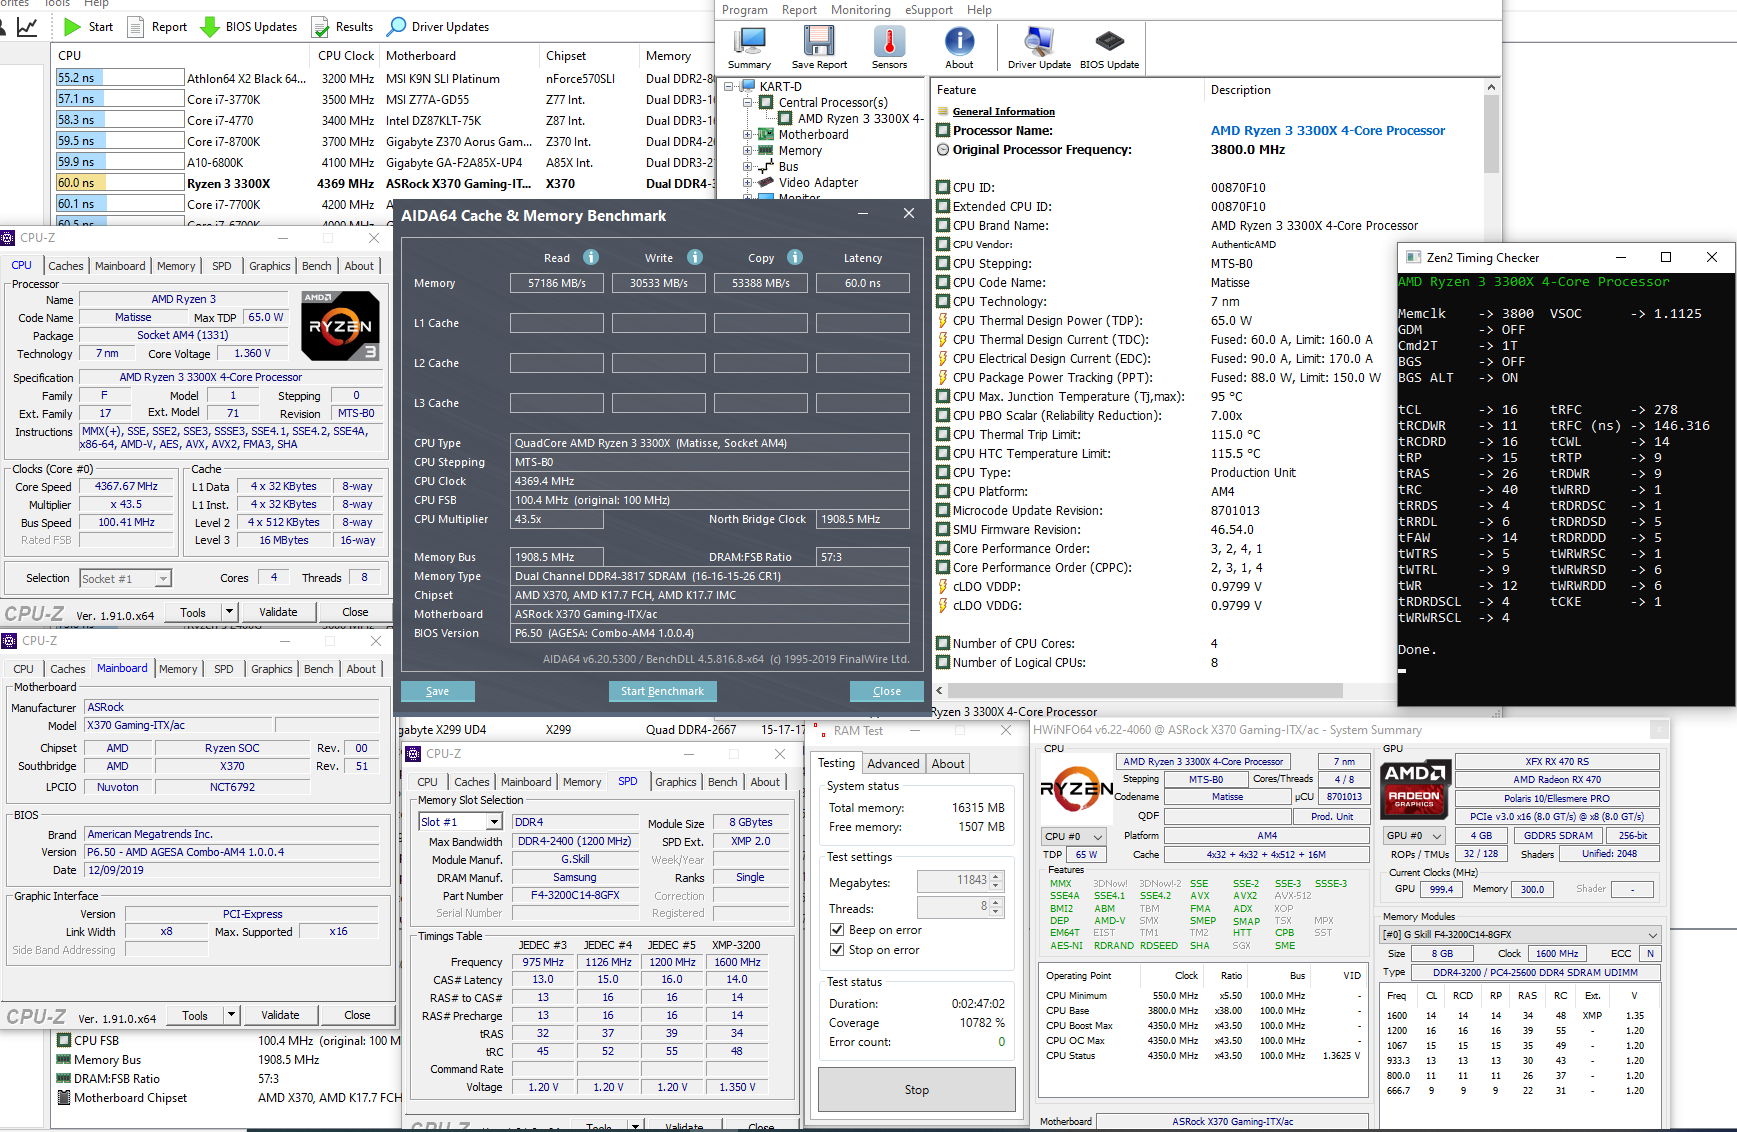Image resolution: width=1737 pixels, height=1132 pixels.
Task: Switch to Bench tab in CPU-Z Mainboard window
Action: [x=319, y=669]
